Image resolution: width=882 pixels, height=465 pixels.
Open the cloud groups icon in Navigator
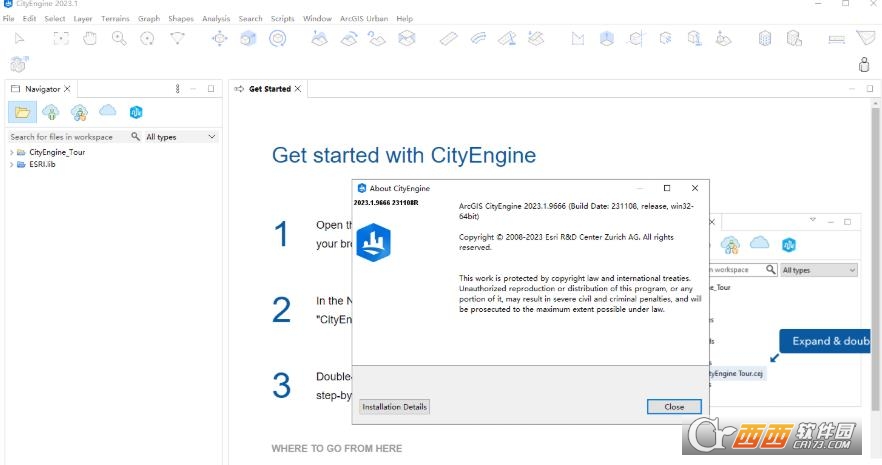[x=79, y=112]
